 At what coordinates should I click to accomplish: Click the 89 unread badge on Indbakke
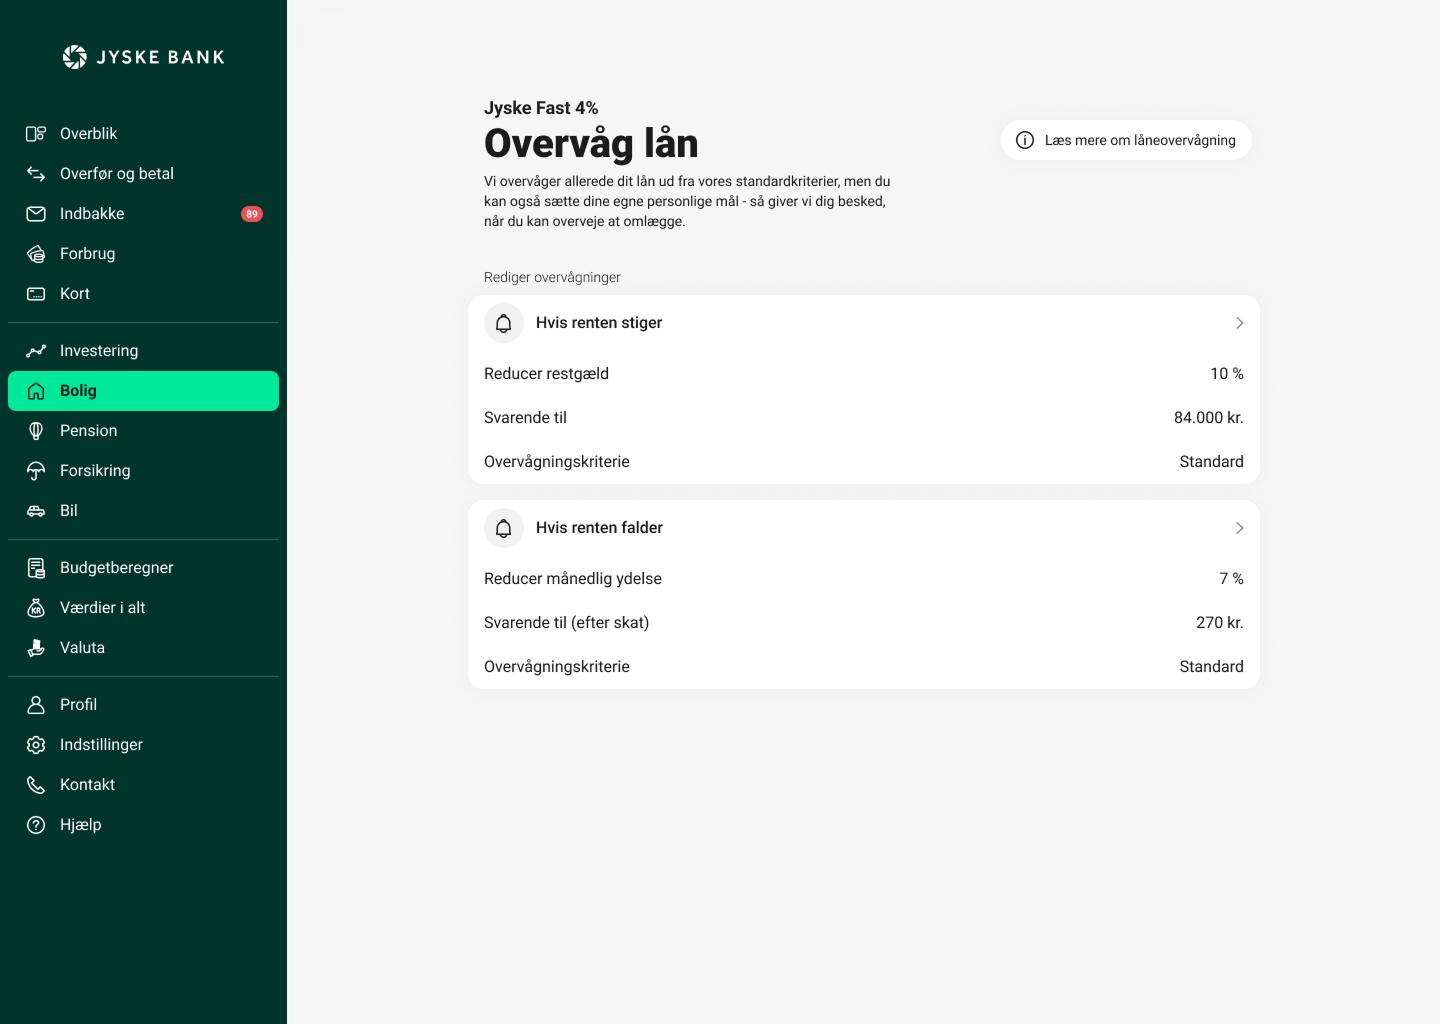click(252, 214)
